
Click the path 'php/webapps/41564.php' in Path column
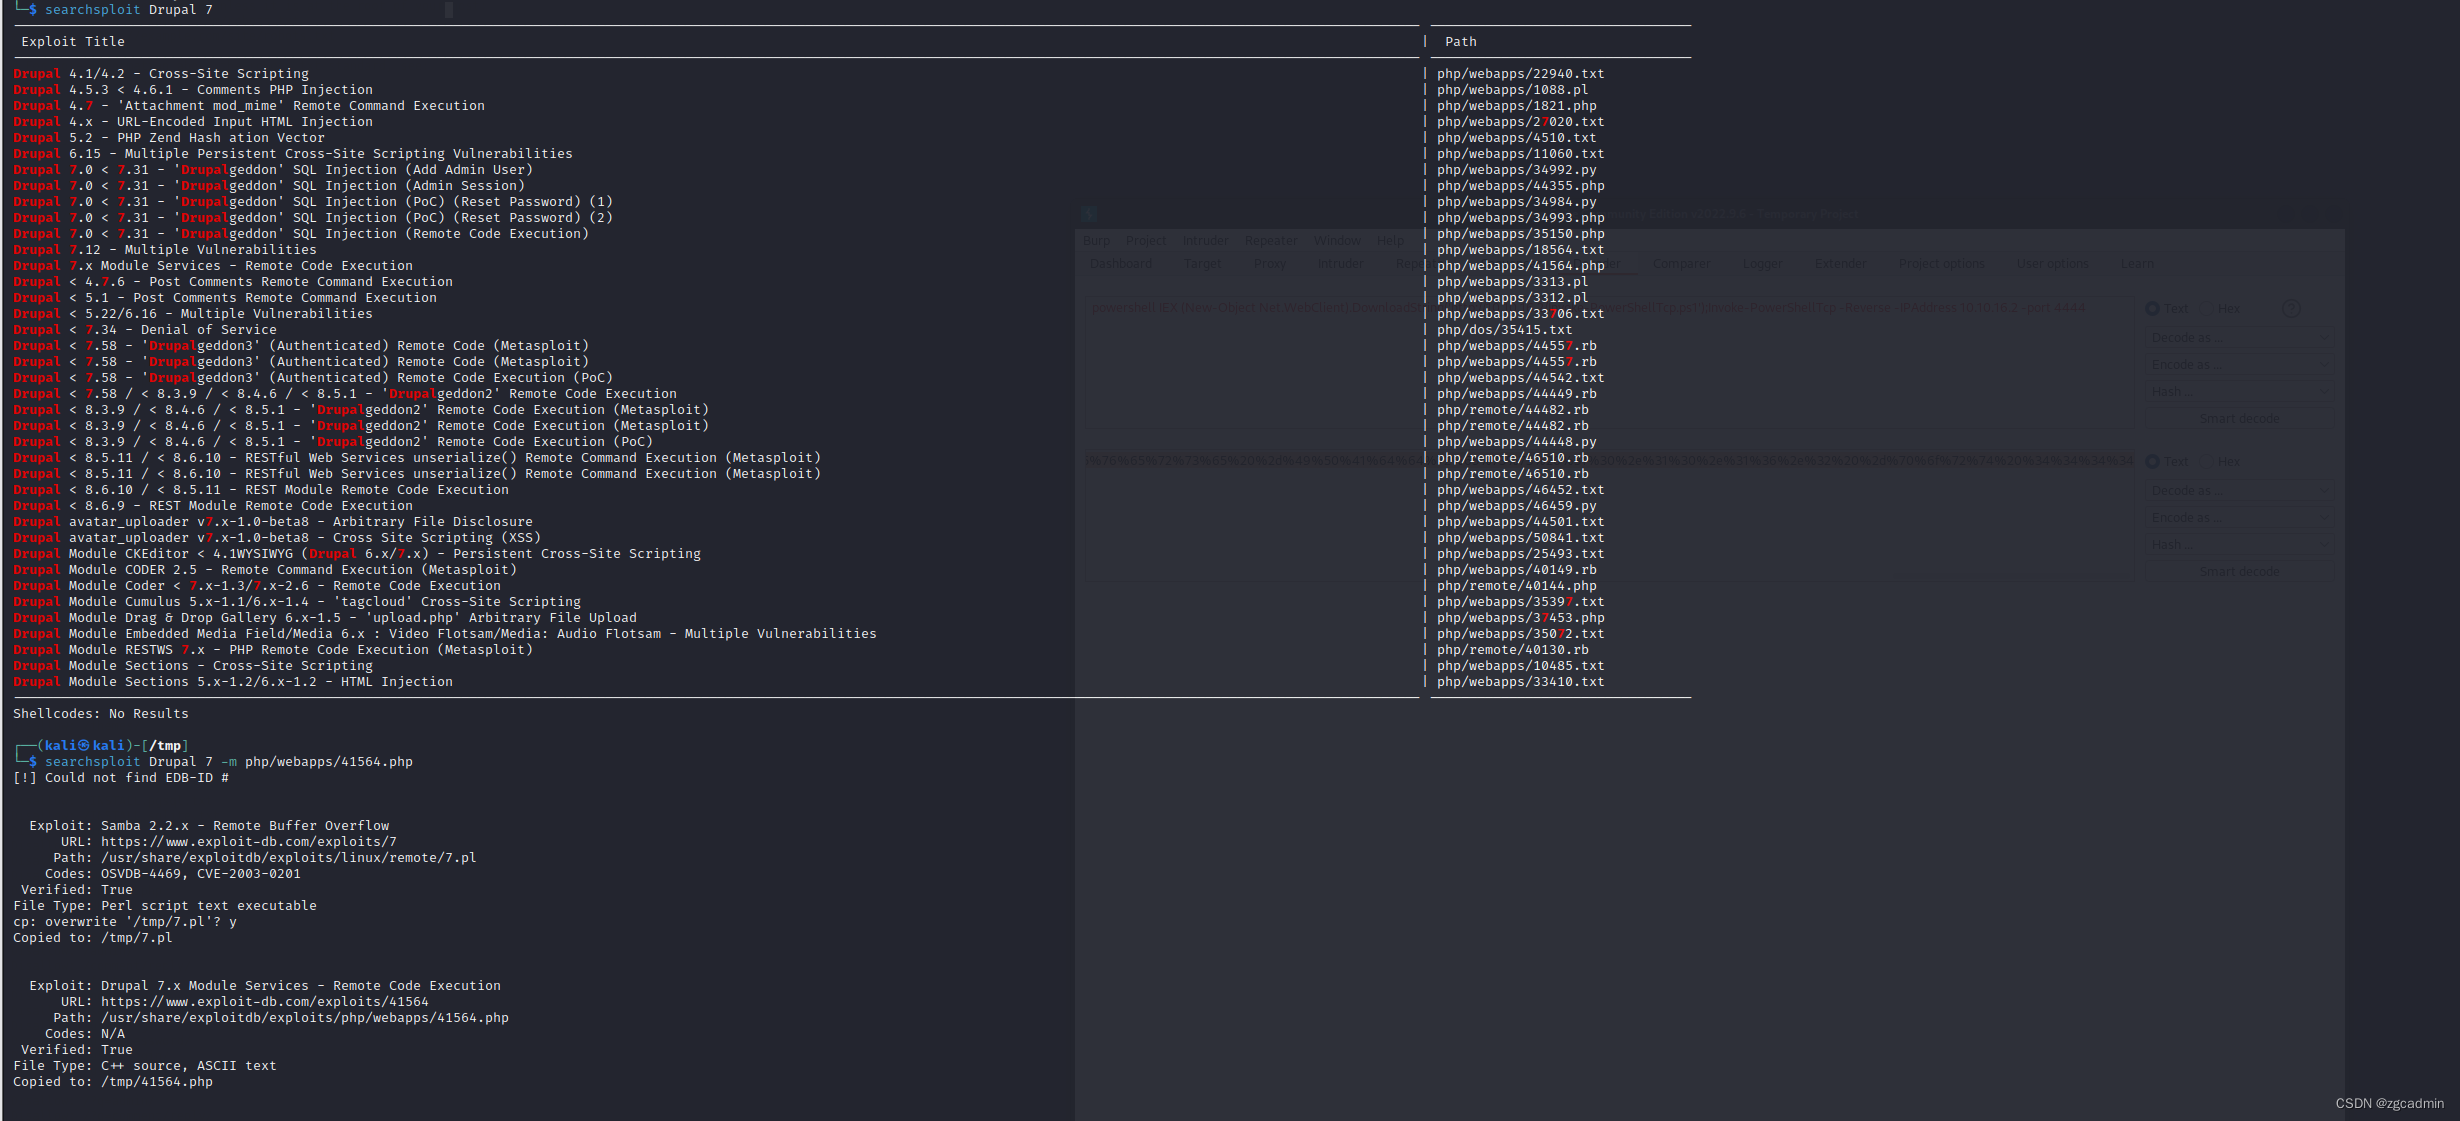pyautogui.click(x=1521, y=266)
